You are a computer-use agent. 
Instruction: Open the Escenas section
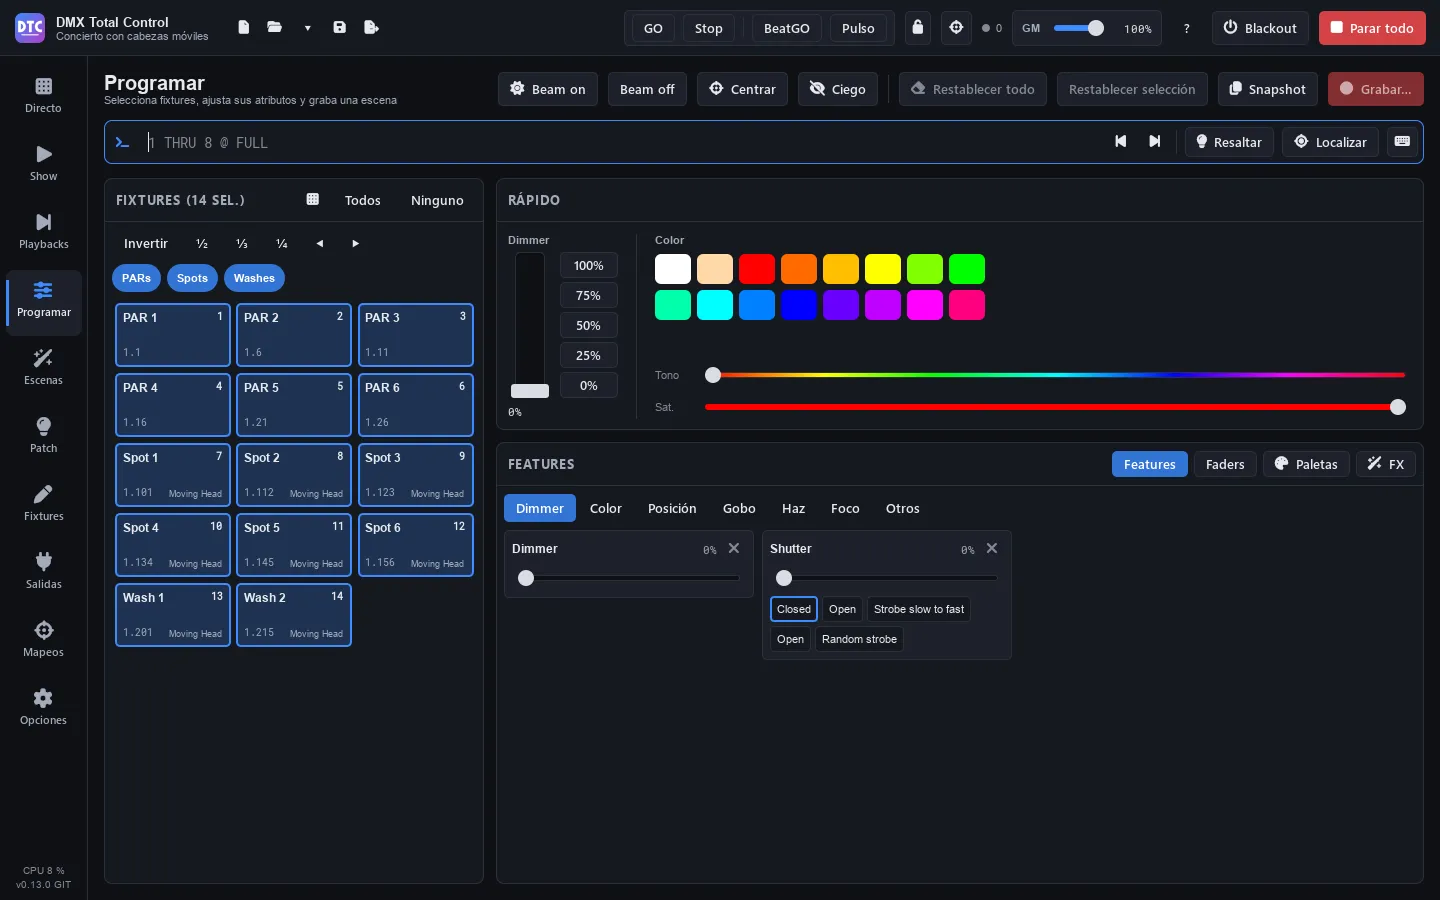[43, 367]
